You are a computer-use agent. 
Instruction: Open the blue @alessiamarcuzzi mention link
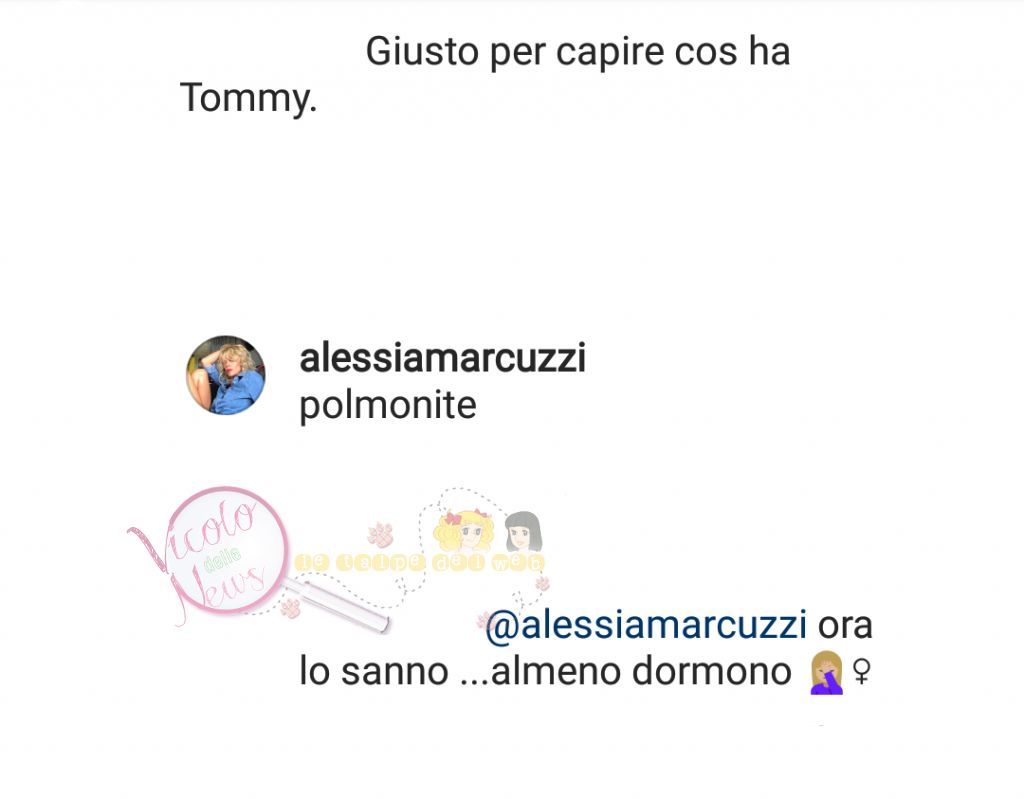tap(646, 625)
